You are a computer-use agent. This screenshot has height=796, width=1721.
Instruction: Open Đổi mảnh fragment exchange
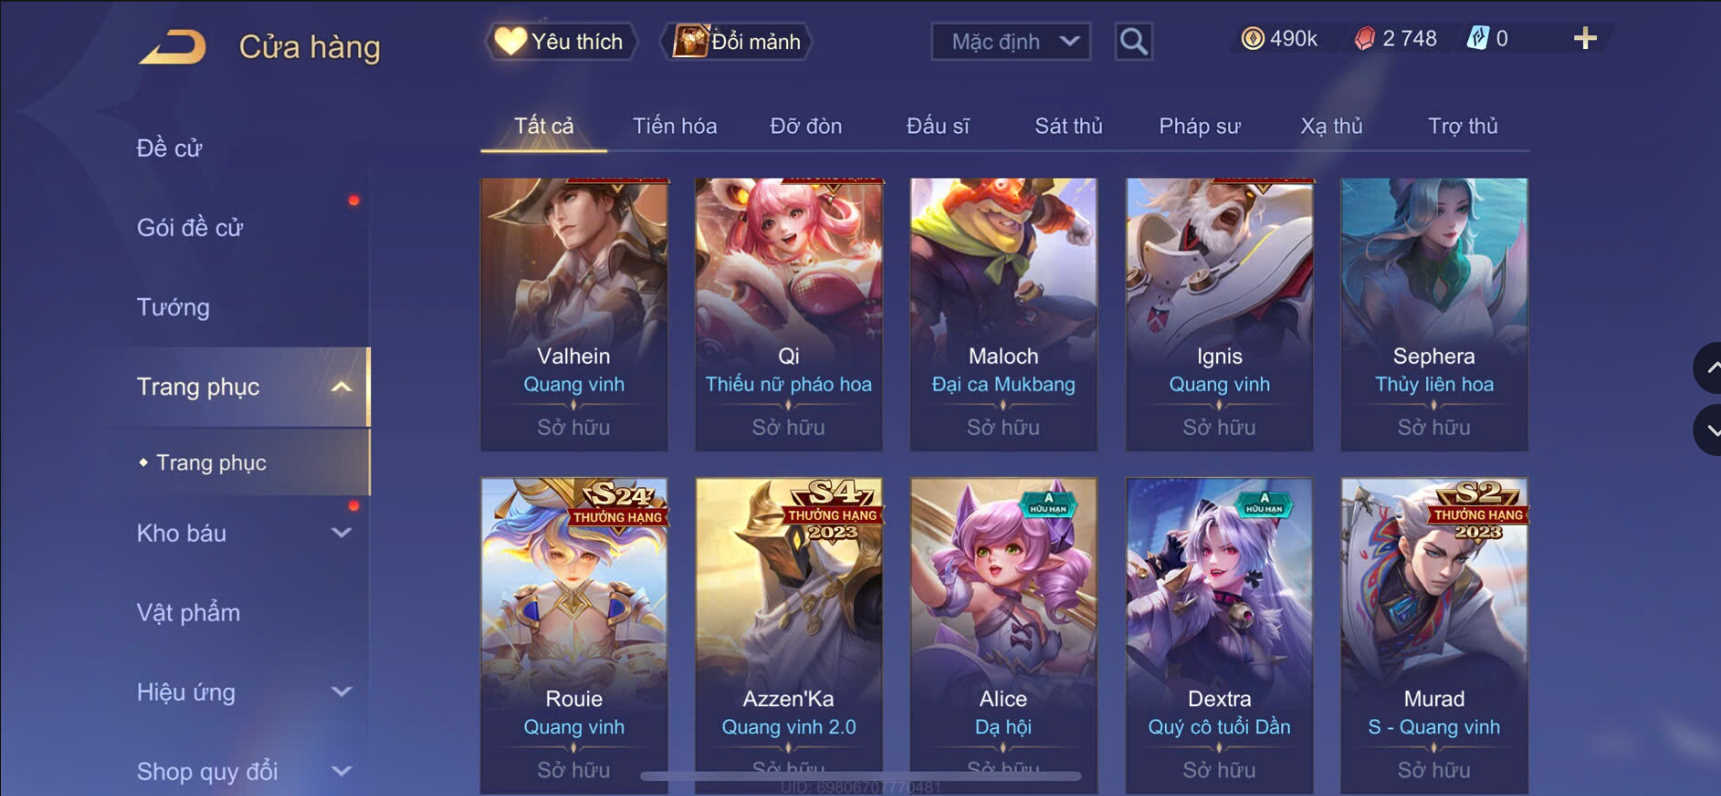737,41
